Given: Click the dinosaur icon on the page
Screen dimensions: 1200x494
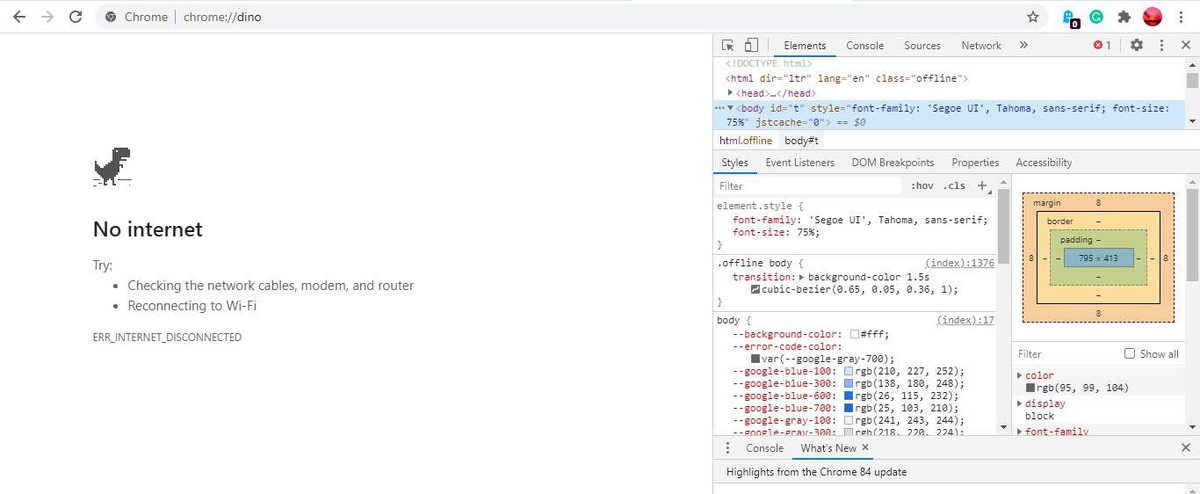Looking at the screenshot, I should pyautogui.click(x=112, y=166).
